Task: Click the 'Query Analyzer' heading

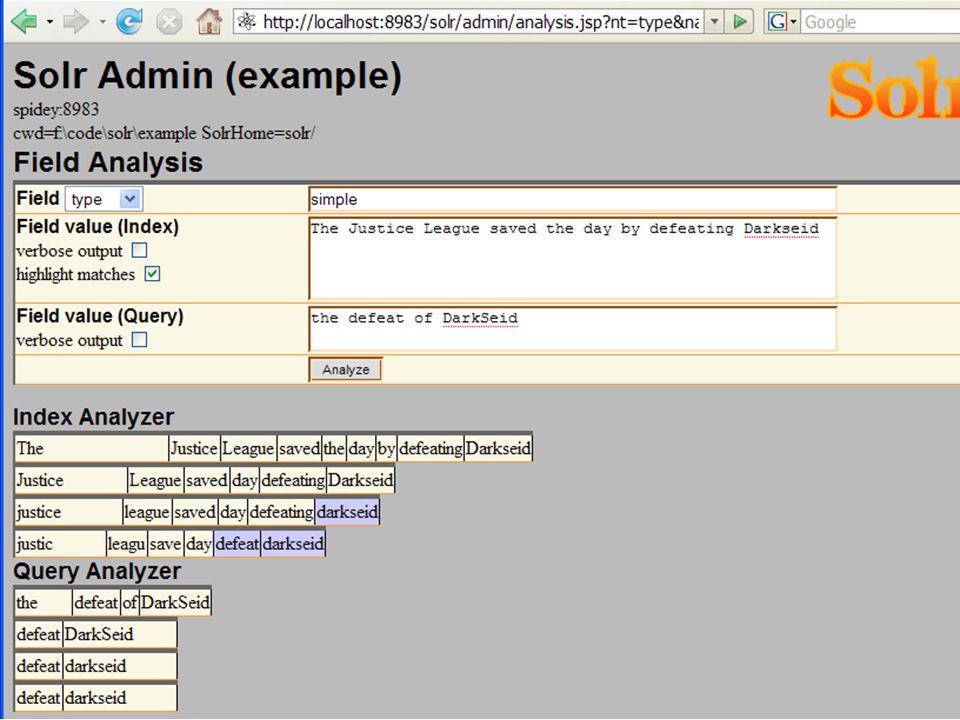Action: [x=97, y=571]
